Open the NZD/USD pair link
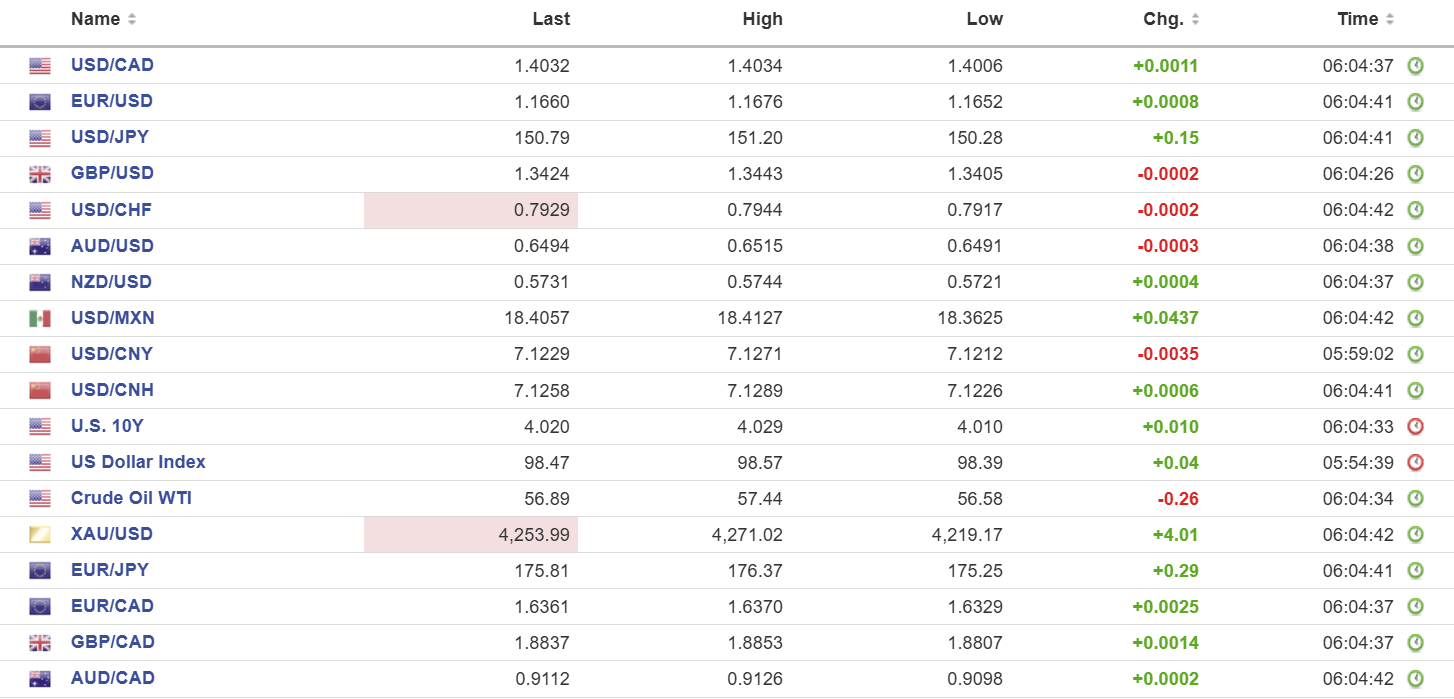Screen dimensions: 1454x699 (112, 281)
